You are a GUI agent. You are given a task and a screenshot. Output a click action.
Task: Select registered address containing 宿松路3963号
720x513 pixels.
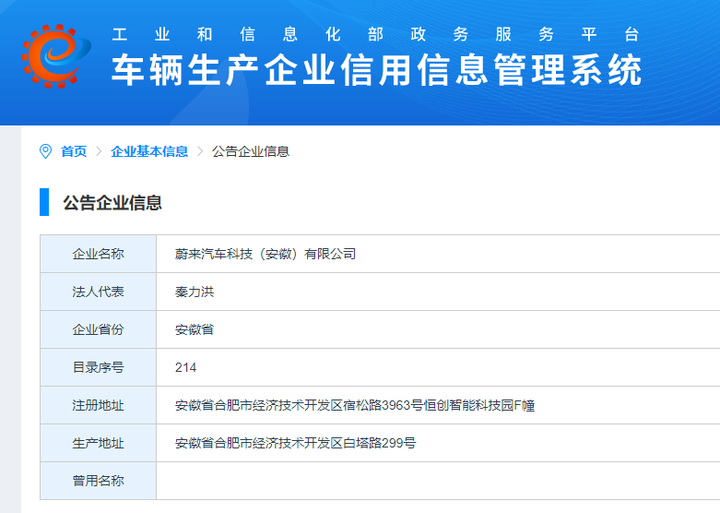click(x=355, y=405)
